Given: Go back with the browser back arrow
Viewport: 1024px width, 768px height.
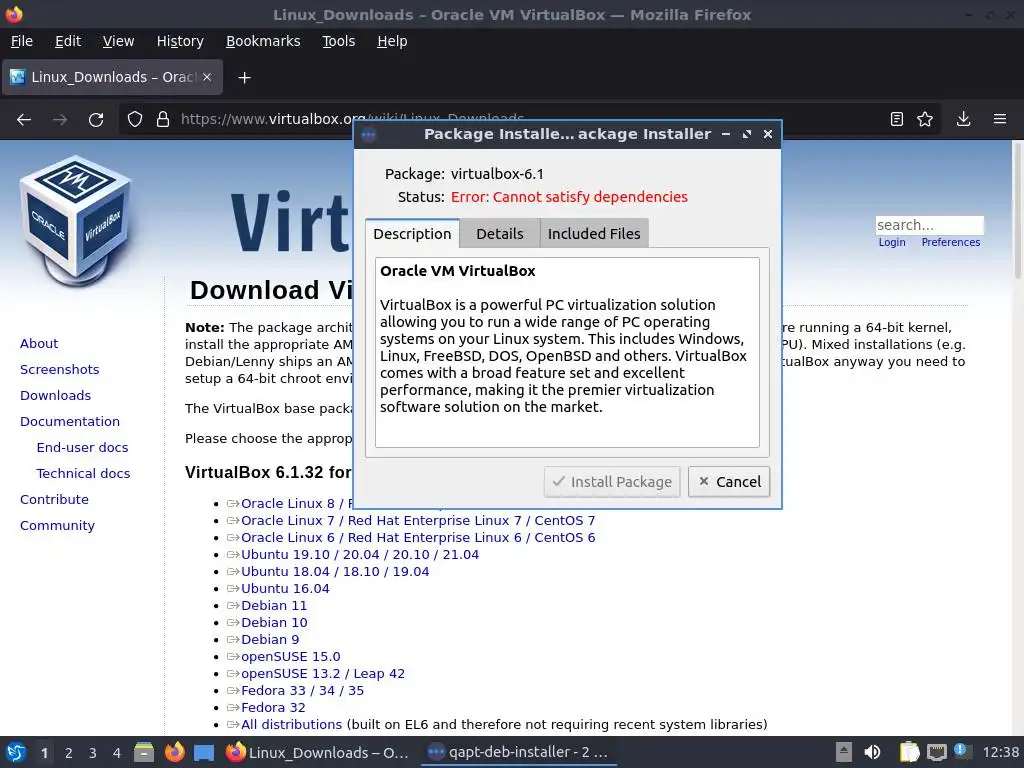Looking at the screenshot, I should (x=24, y=120).
